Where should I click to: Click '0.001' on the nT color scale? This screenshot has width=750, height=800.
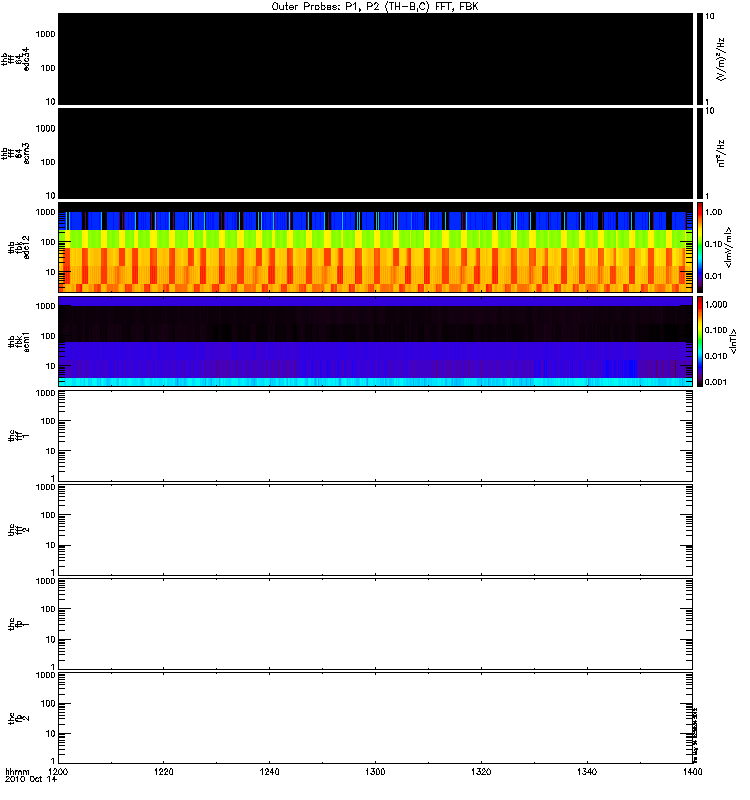[716, 382]
